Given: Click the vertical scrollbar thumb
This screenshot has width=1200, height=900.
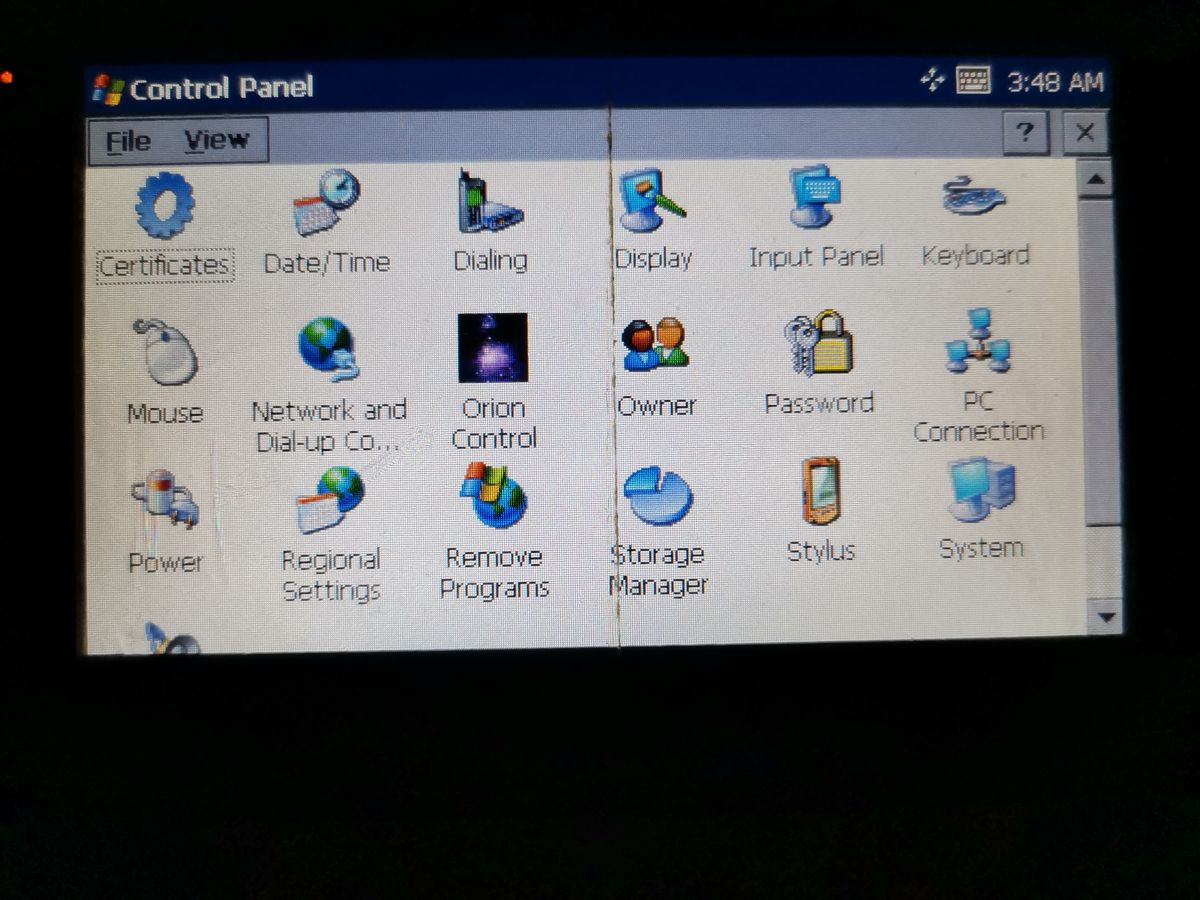Looking at the screenshot, I should pyautogui.click(x=1100, y=360).
